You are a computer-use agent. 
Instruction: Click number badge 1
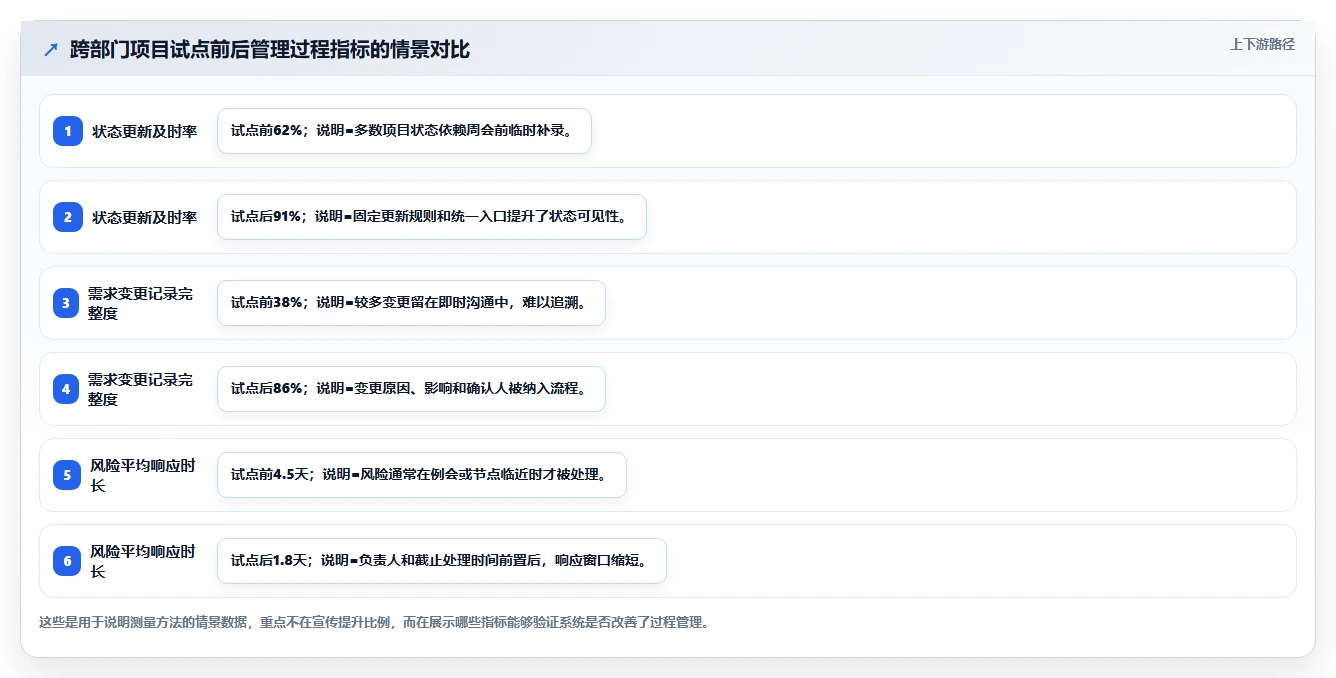point(68,131)
